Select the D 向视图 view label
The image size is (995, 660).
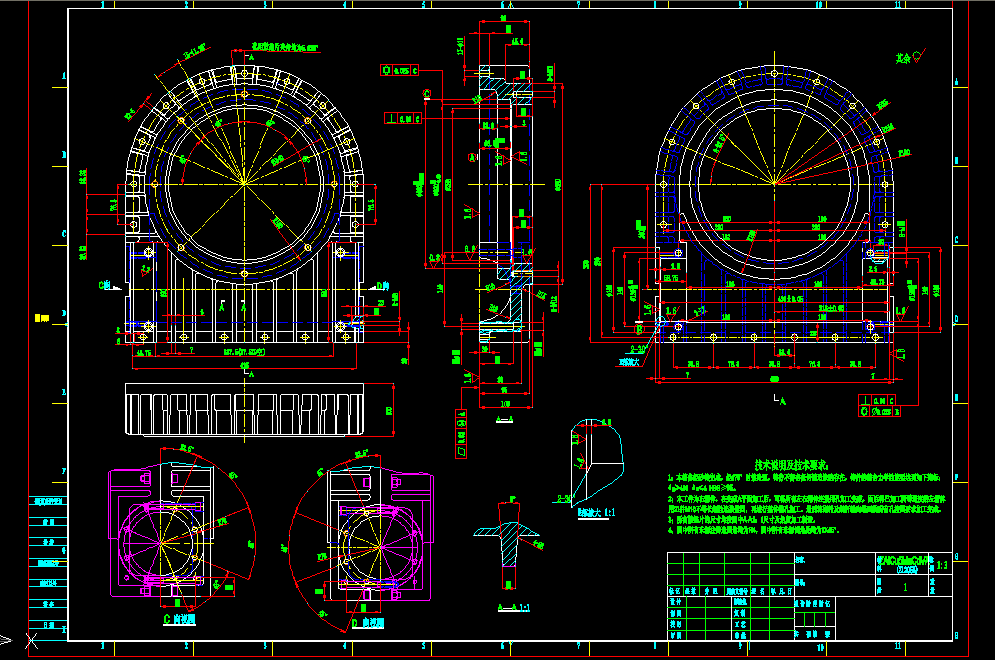367,621
